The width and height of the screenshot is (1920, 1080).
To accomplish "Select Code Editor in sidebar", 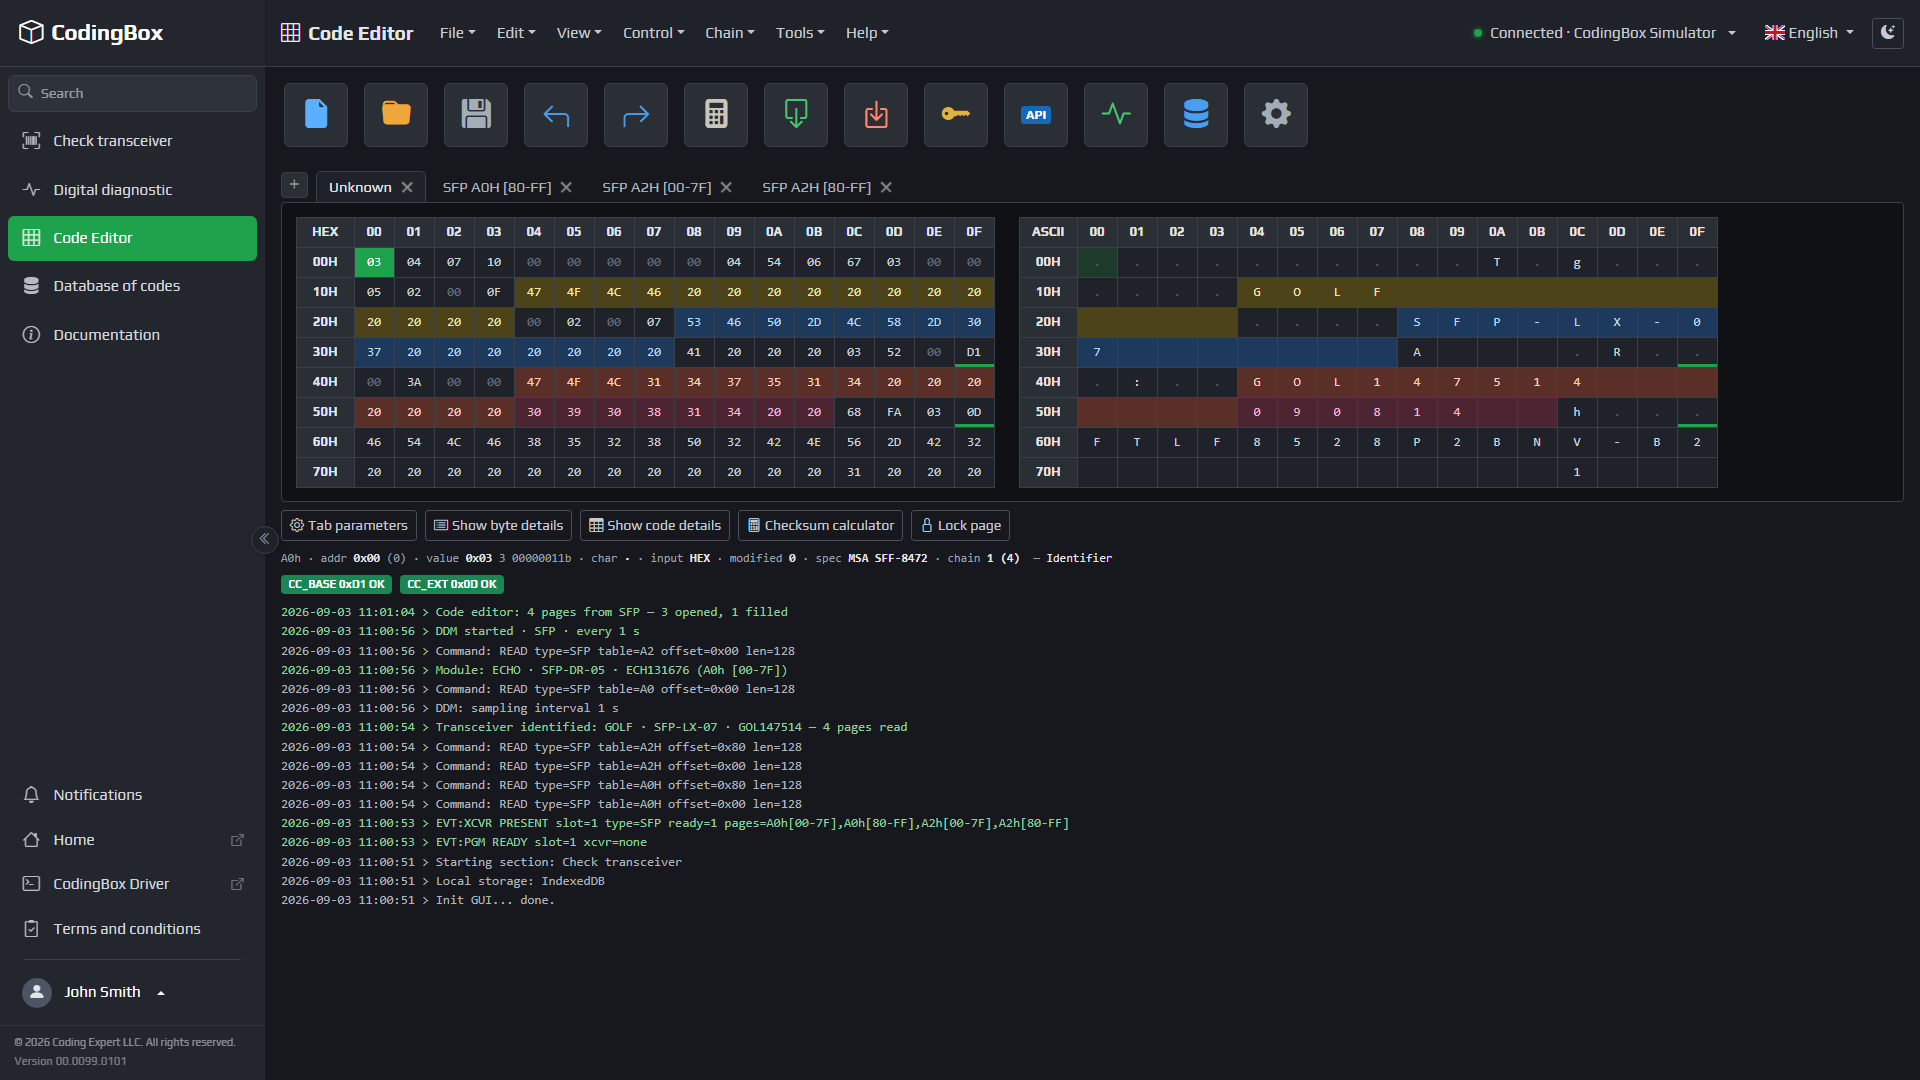I will pyautogui.click(x=132, y=238).
